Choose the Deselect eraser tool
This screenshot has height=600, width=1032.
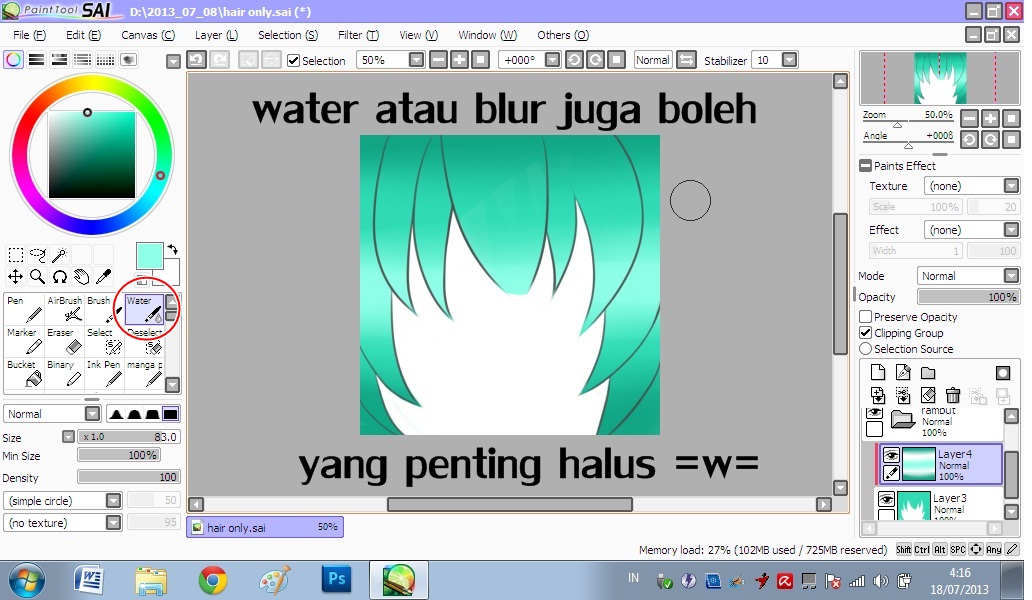144,341
